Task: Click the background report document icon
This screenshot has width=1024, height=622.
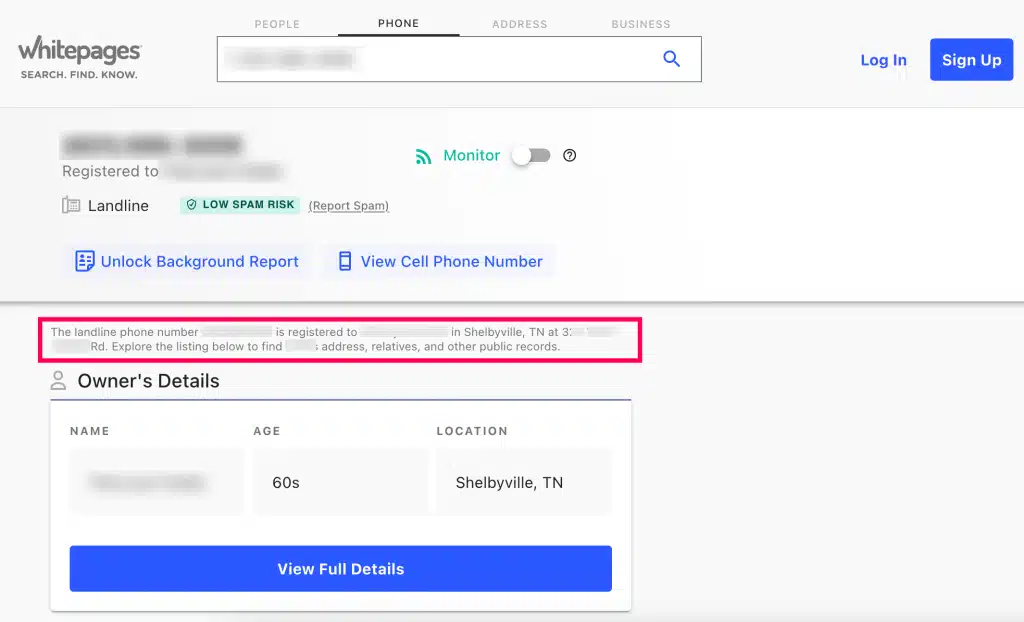Action: pyautogui.click(x=84, y=261)
